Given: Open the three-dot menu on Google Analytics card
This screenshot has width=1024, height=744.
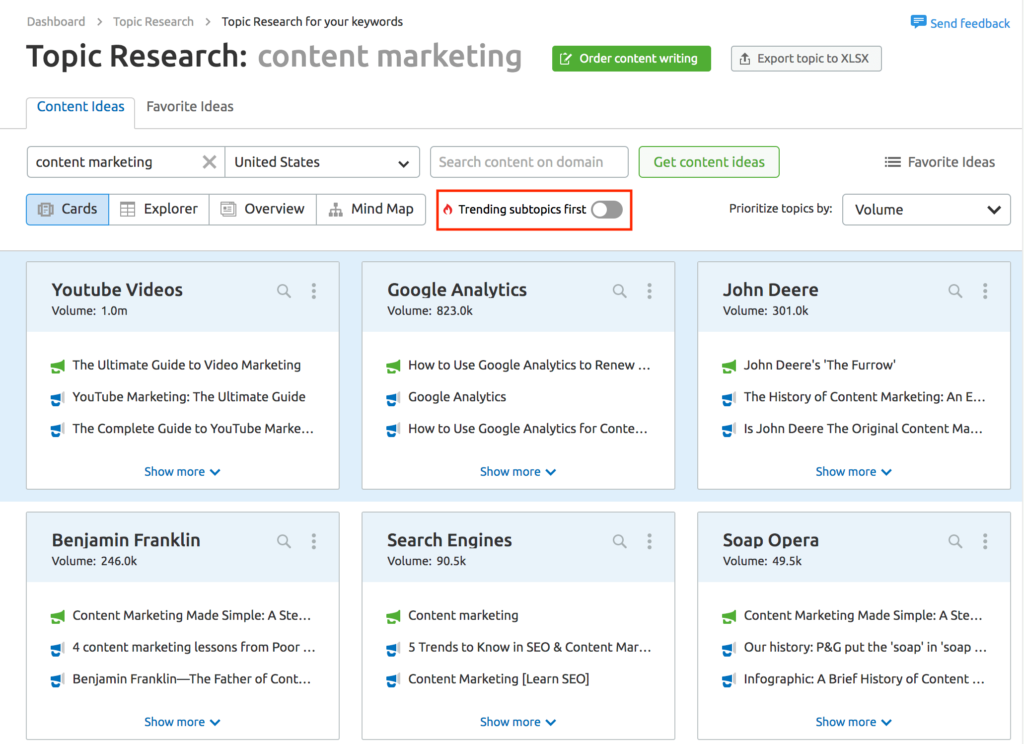Looking at the screenshot, I should (x=650, y=291).
